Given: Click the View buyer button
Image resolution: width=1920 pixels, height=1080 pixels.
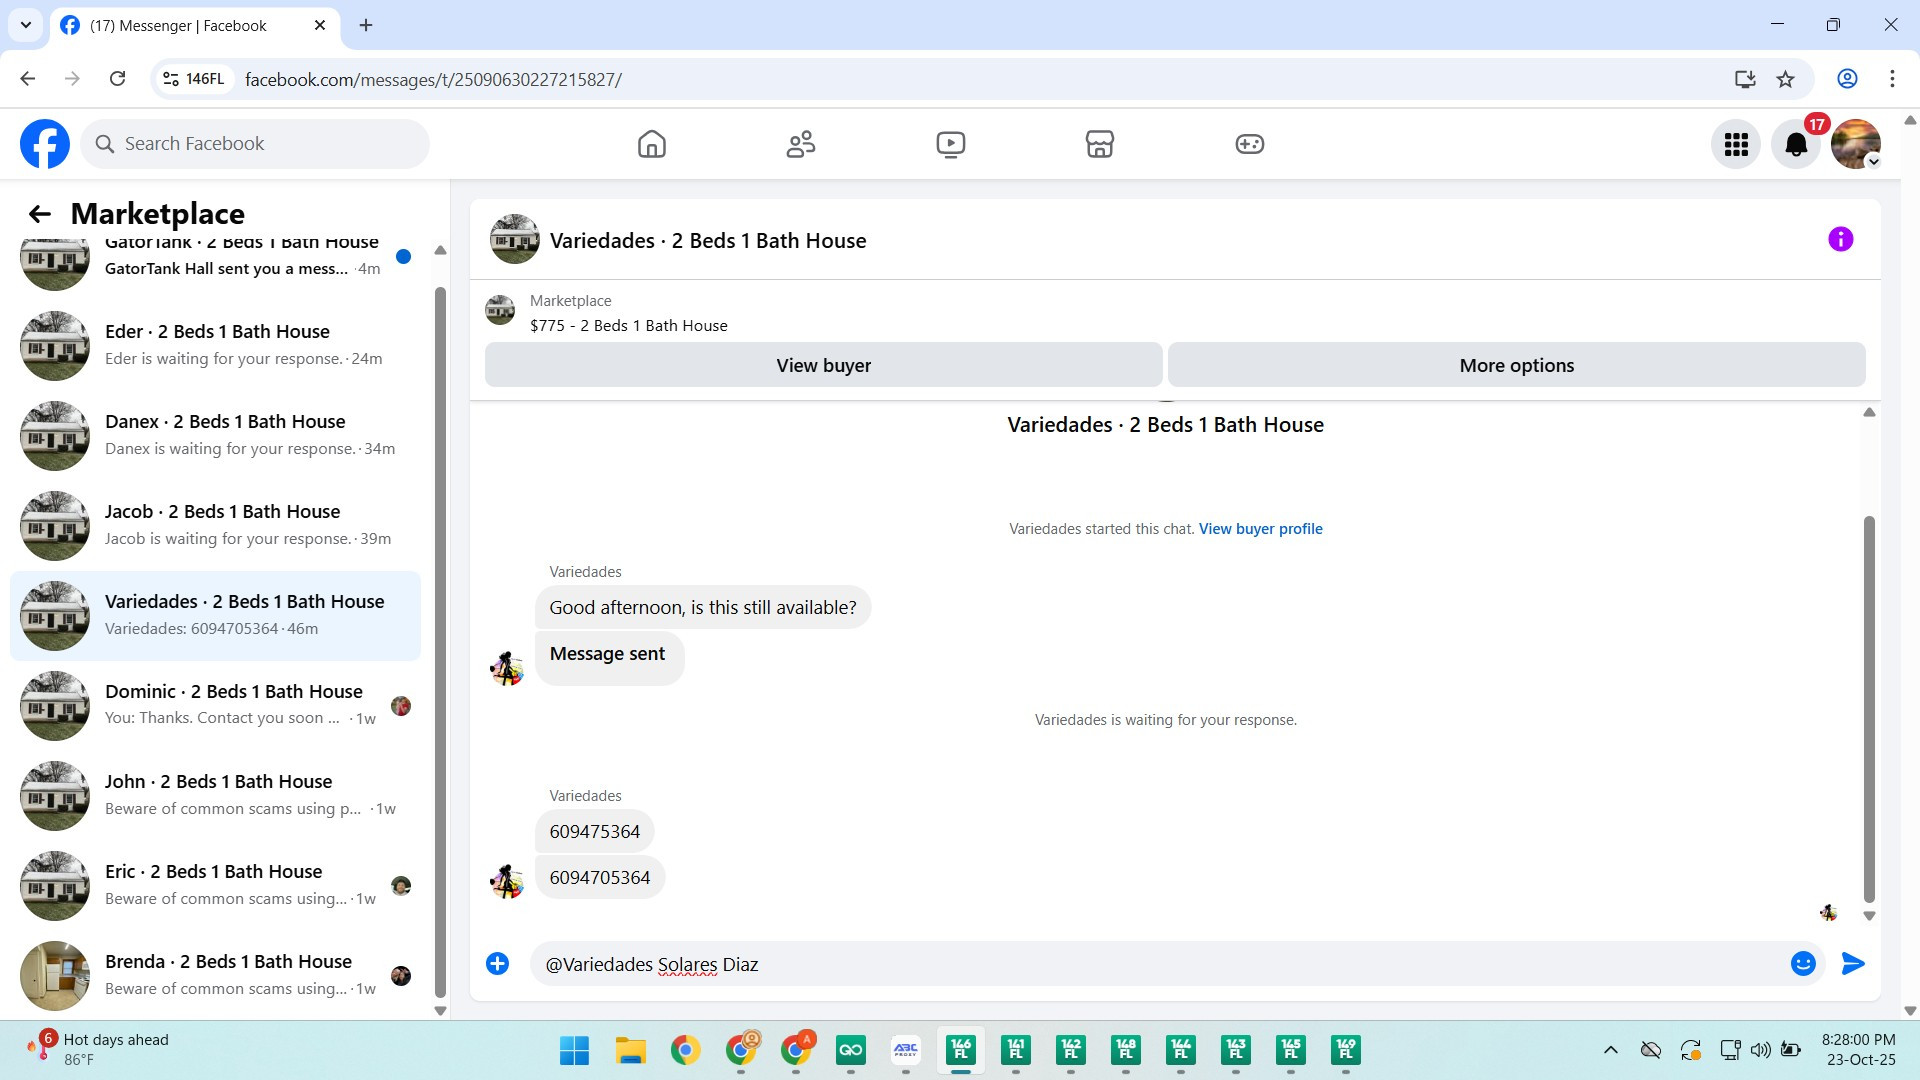Looking at the screenshot, I should point(823,365).
